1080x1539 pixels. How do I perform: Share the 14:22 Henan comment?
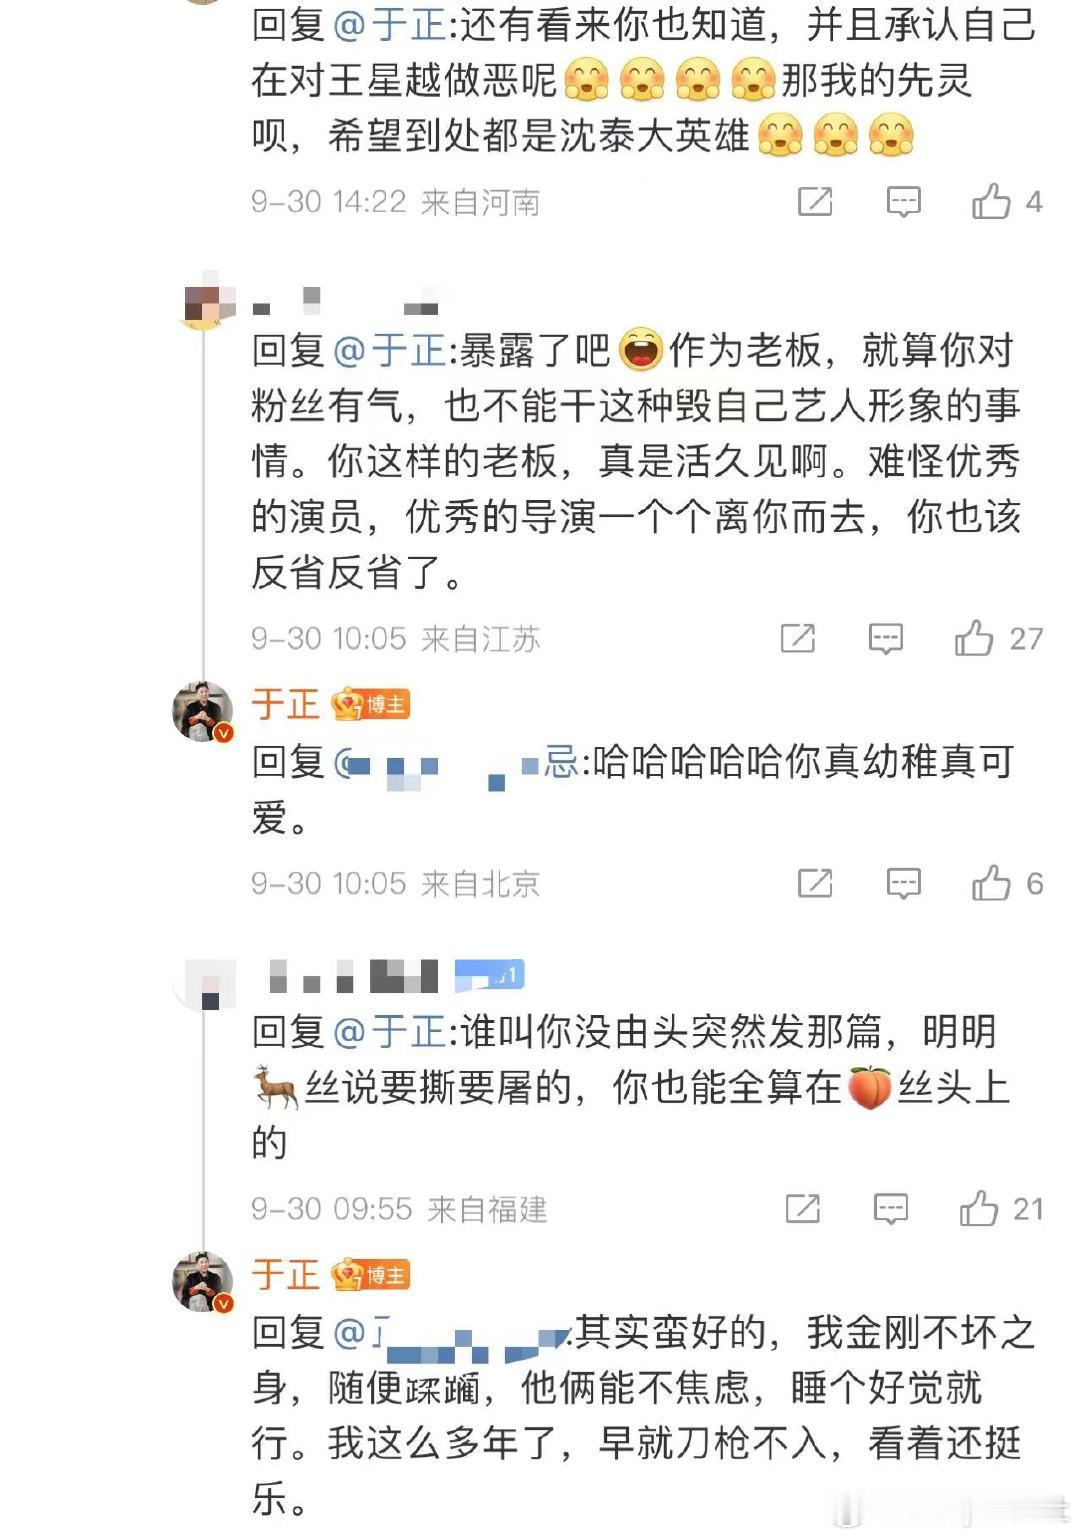815,202
